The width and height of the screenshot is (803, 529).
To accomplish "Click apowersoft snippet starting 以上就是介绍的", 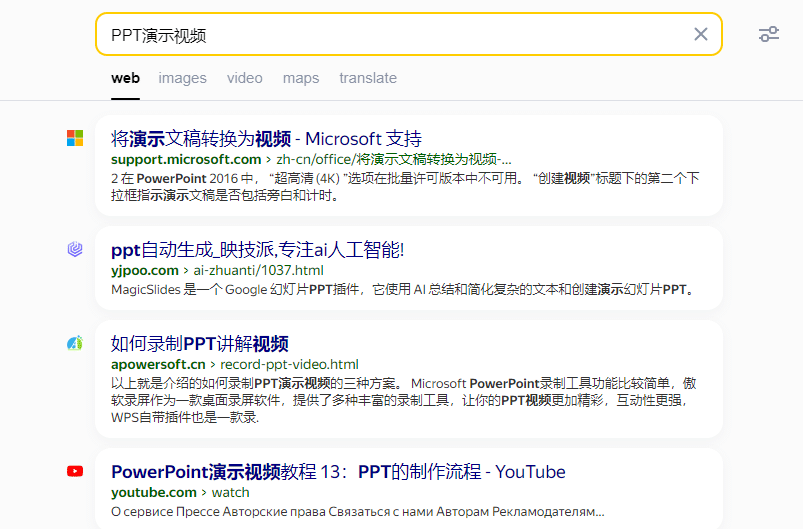I will tap(404, 400).
